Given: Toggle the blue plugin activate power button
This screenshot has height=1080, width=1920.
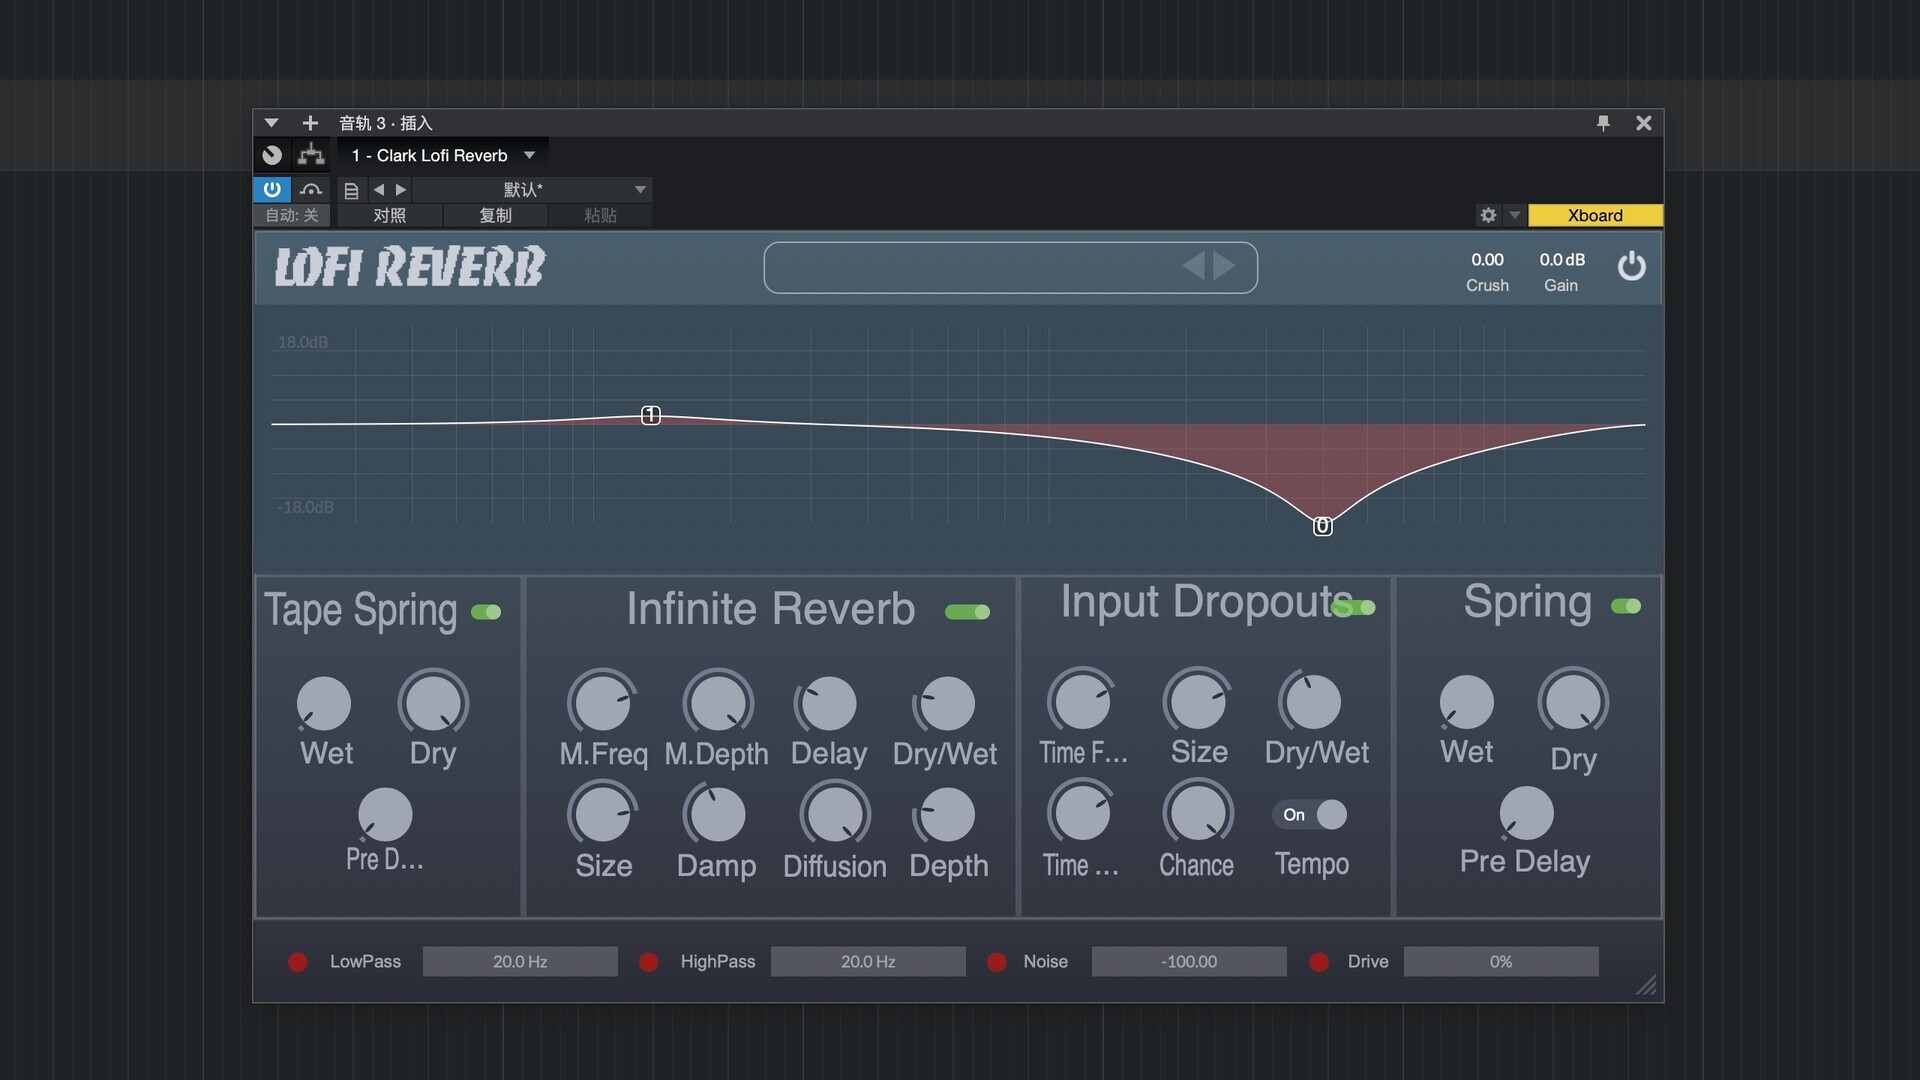Looking at the screenshot, I should tap(272, 189).
